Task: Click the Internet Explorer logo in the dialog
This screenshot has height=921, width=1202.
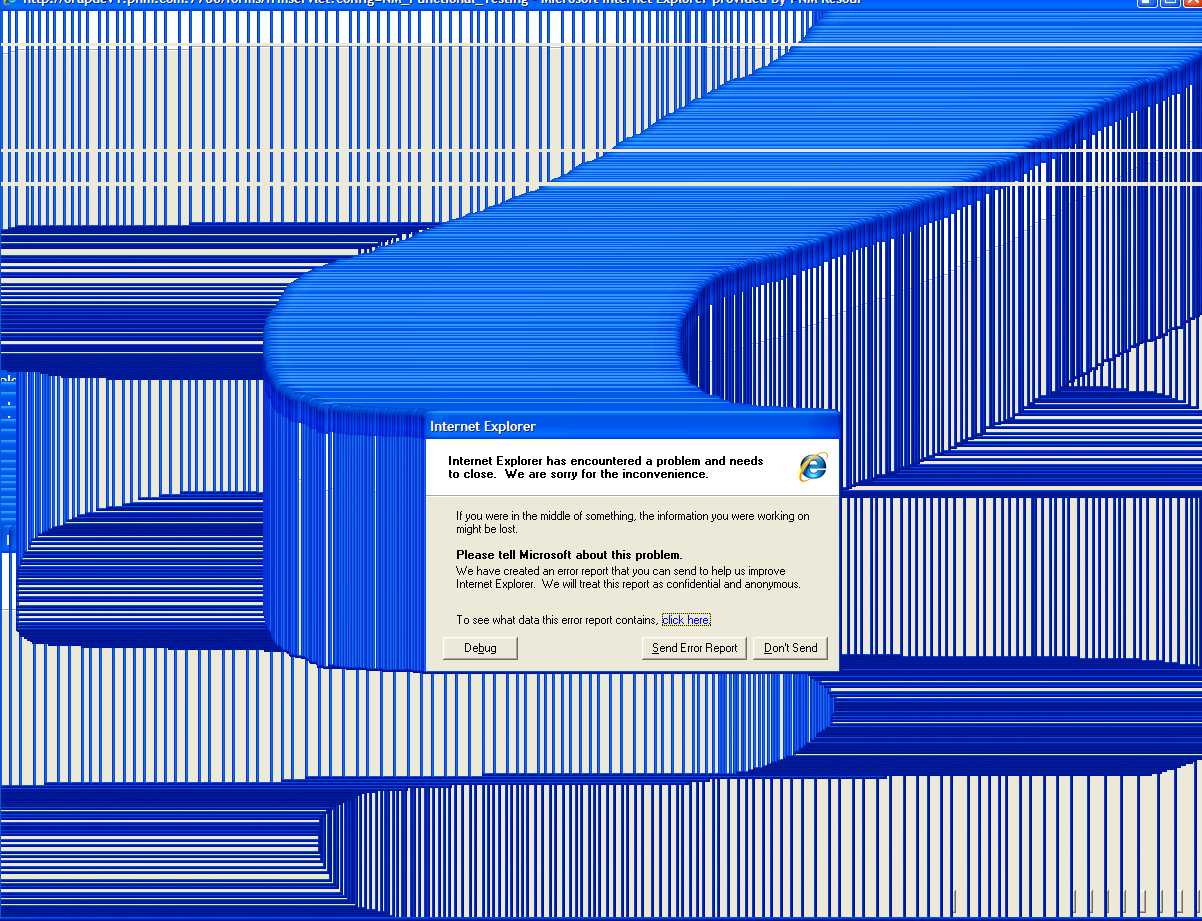Action: coord(812,467)
